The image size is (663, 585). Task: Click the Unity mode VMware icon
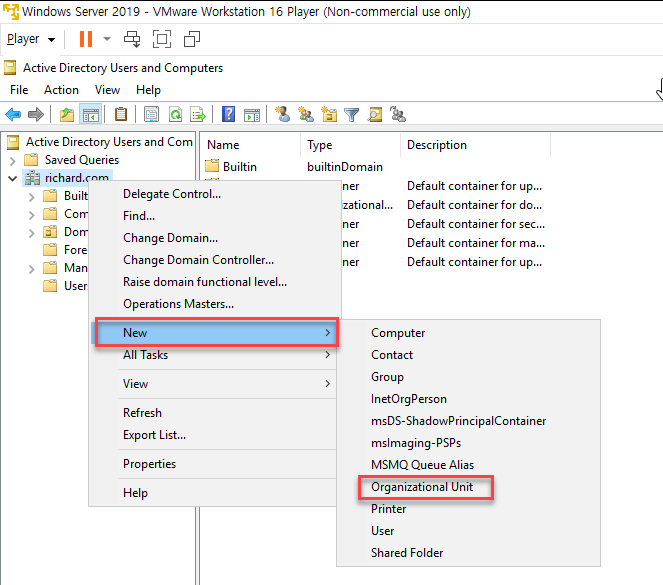tap(192, 39)
